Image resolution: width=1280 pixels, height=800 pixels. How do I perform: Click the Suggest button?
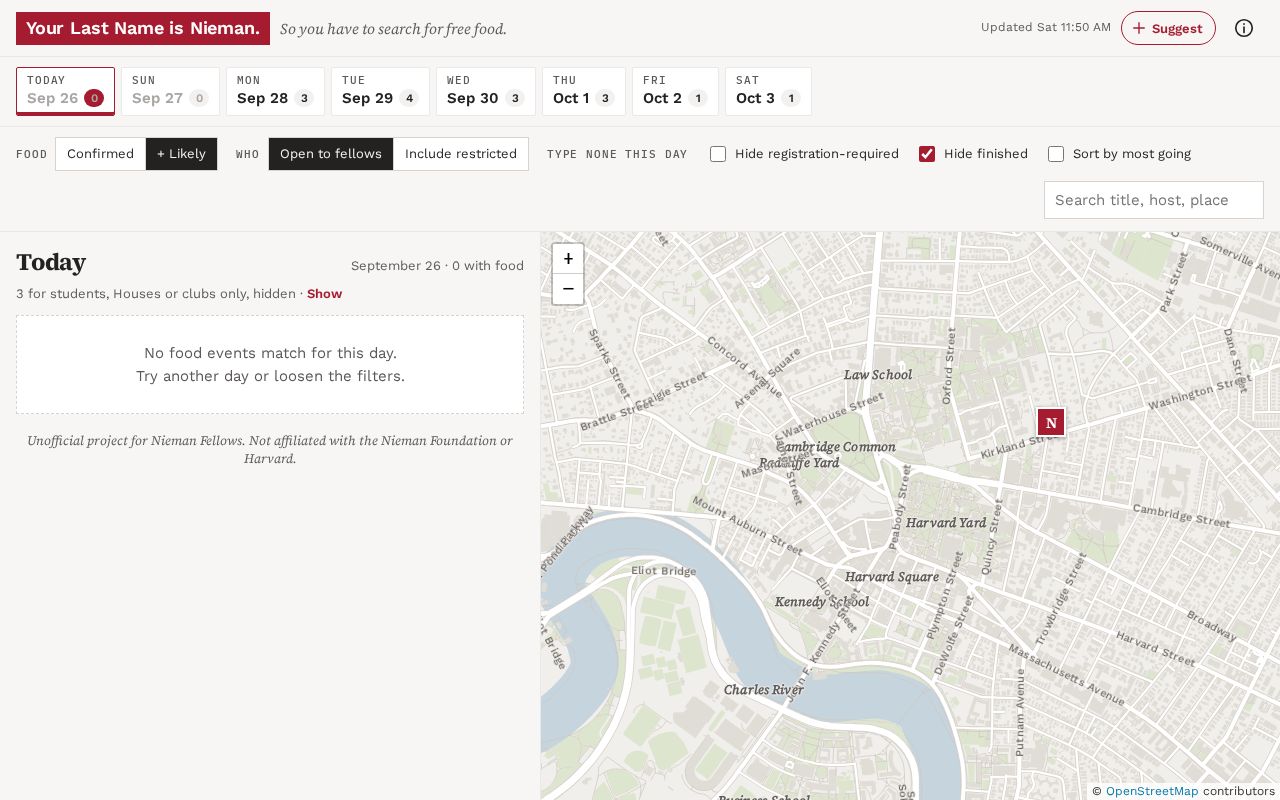[1168, 28]
